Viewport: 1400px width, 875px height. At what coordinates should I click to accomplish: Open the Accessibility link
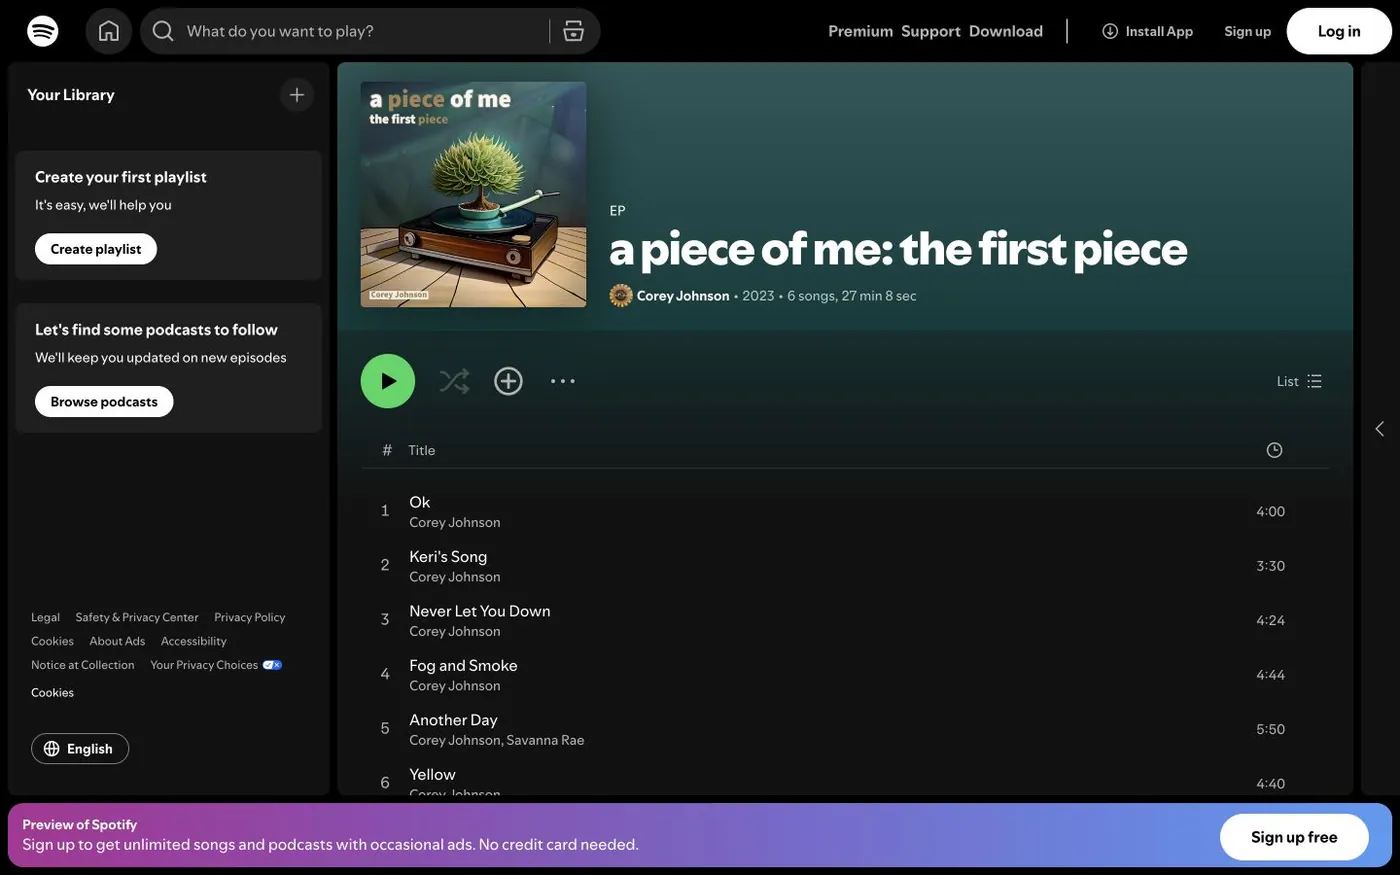coord(194,641)
